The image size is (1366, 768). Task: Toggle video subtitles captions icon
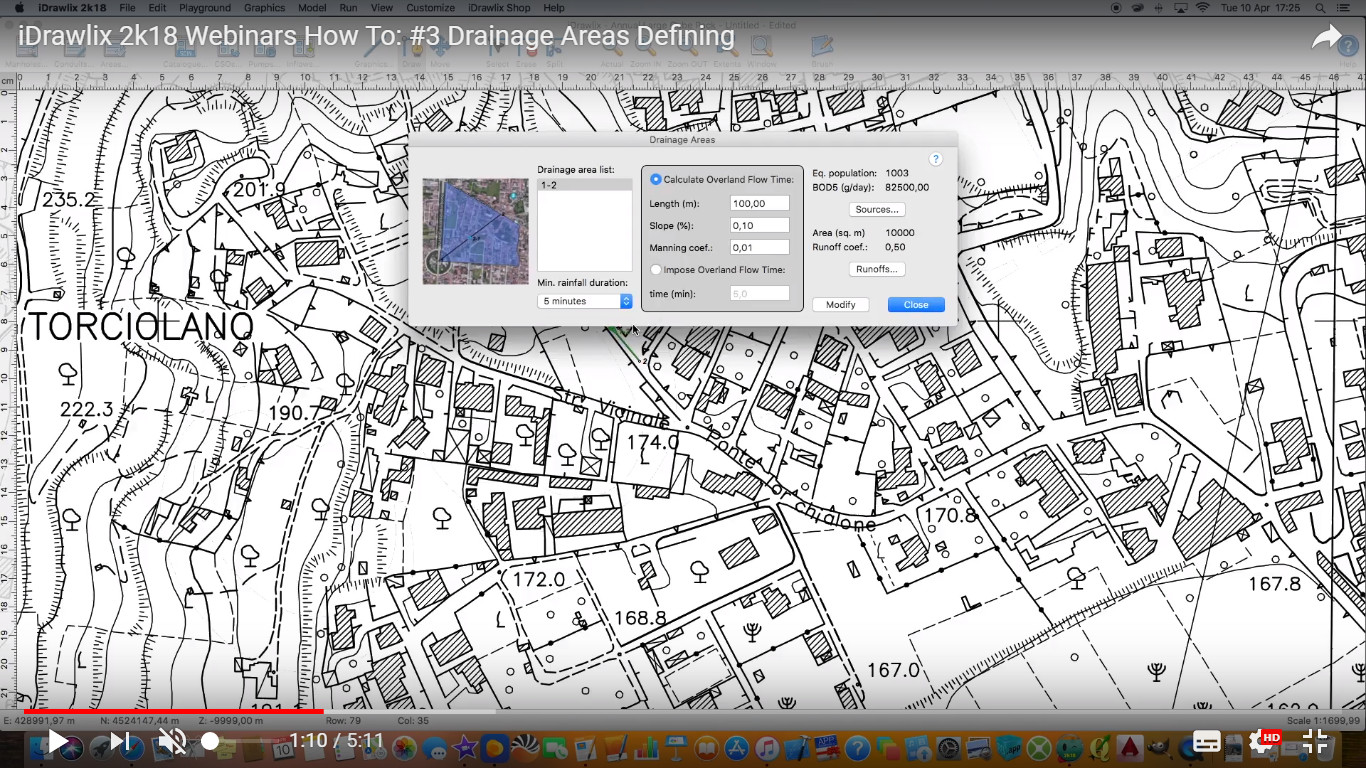tap(1207, 741)
